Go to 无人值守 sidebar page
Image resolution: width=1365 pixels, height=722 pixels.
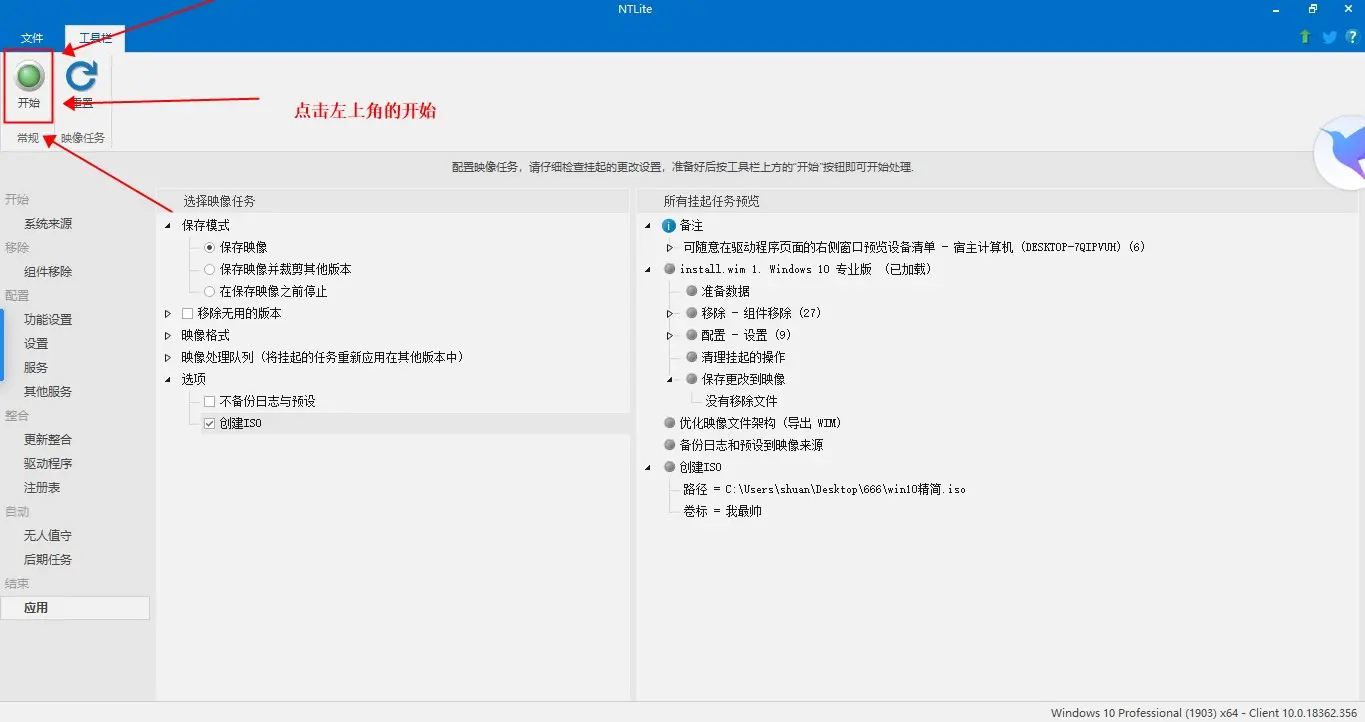[x=48, y=536]
